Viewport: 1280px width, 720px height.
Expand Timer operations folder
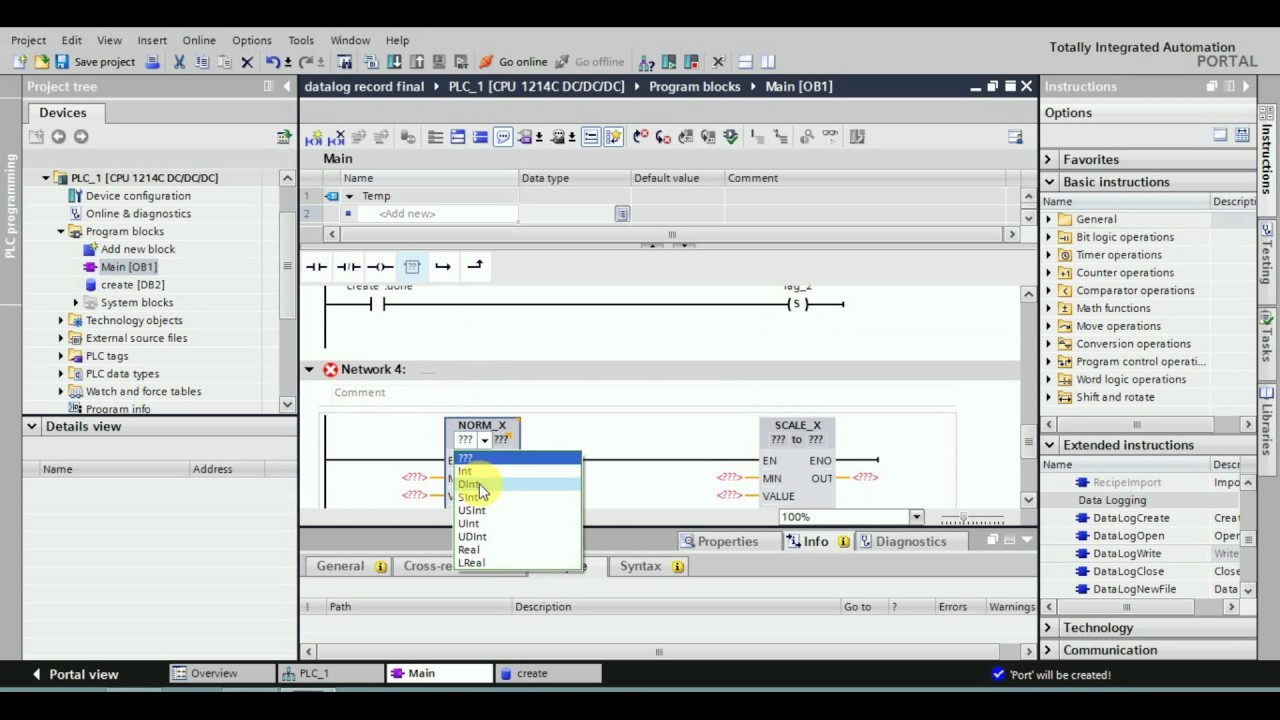pos(1049,255)
